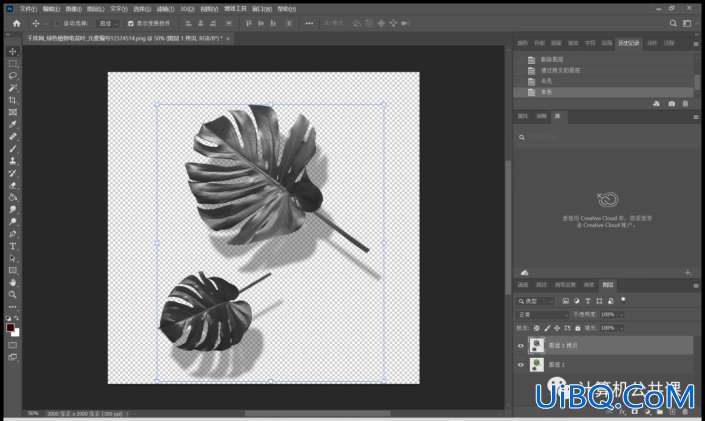Open the 文件 File menu
This screenshot has height=421, width=705.
tap(28, 9)
